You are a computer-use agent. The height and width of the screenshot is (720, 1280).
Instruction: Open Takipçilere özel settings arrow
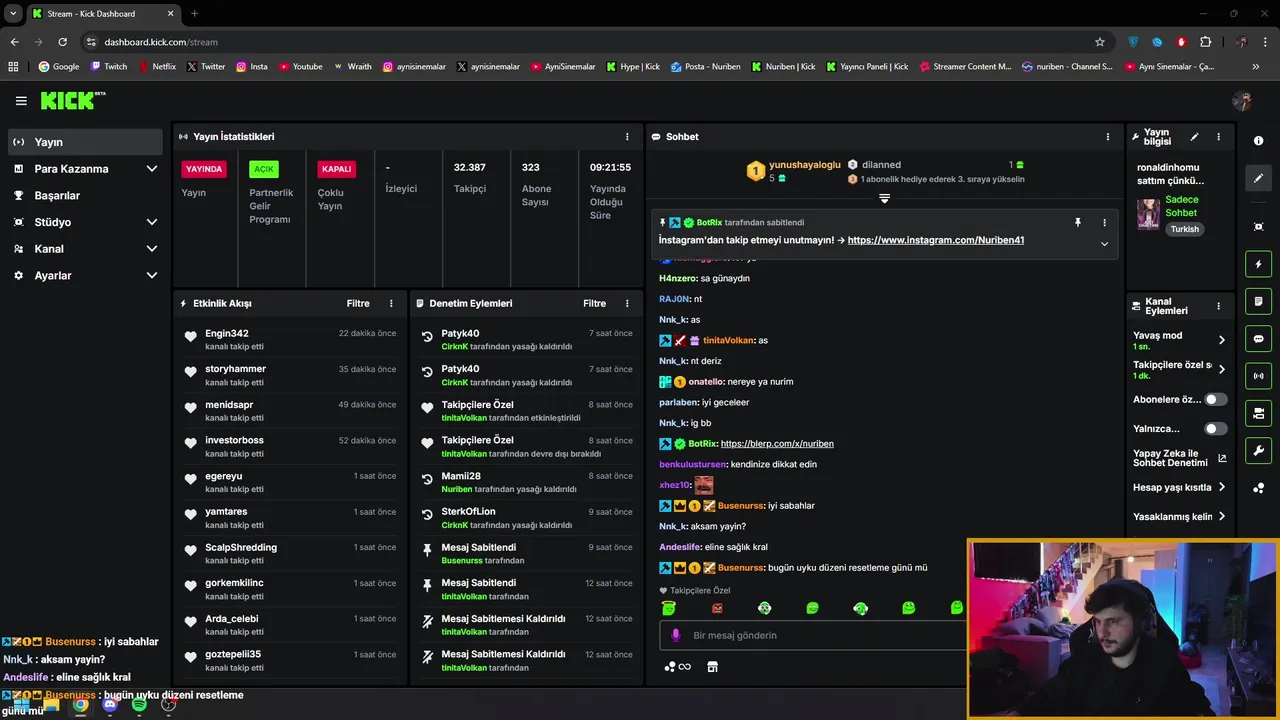pyautogui.click(x=1222, y=369)
